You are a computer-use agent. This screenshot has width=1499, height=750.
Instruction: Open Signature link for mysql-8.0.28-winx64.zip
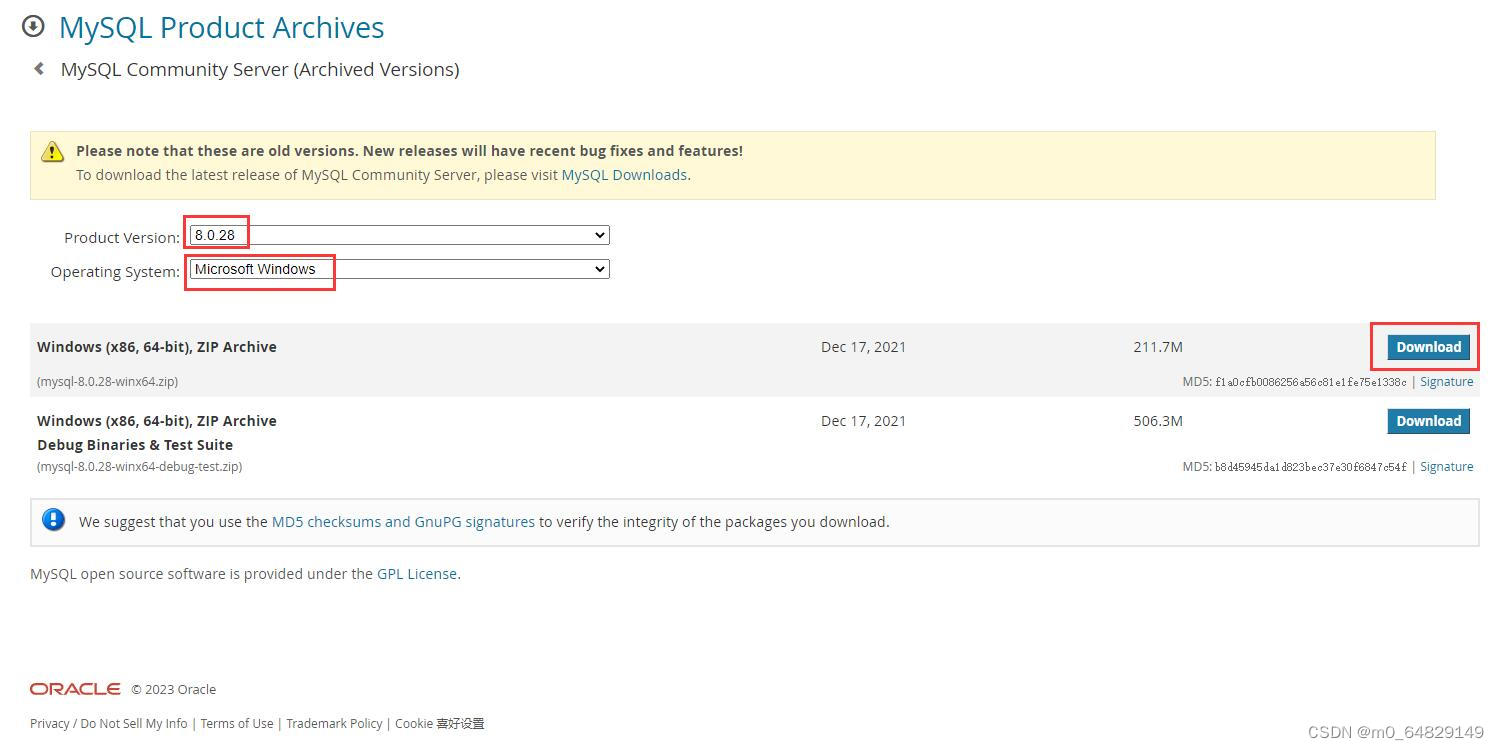(1446, 382)
